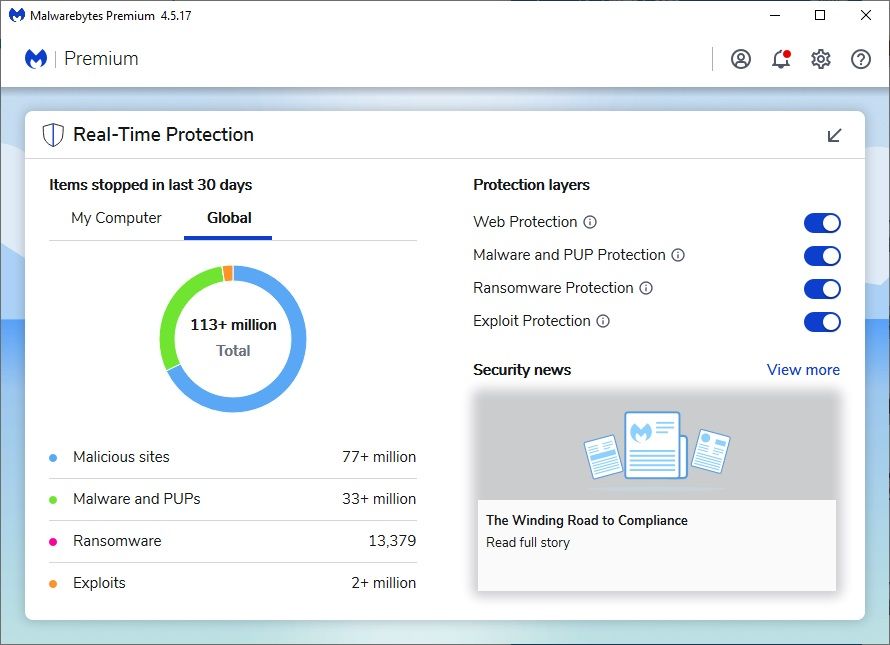The height and width of the screenshot is (645, 890).
Task: Toggle Ransomware Protection switch
Action: pyautogui.click(x=822, y=289)
